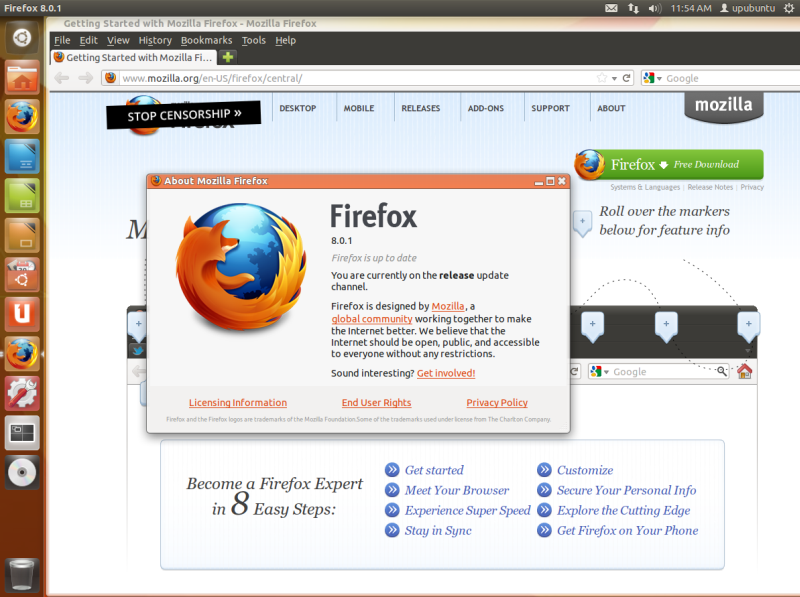Bookmark this page with the star icon

pyautogui.click(x=602, y=78)
